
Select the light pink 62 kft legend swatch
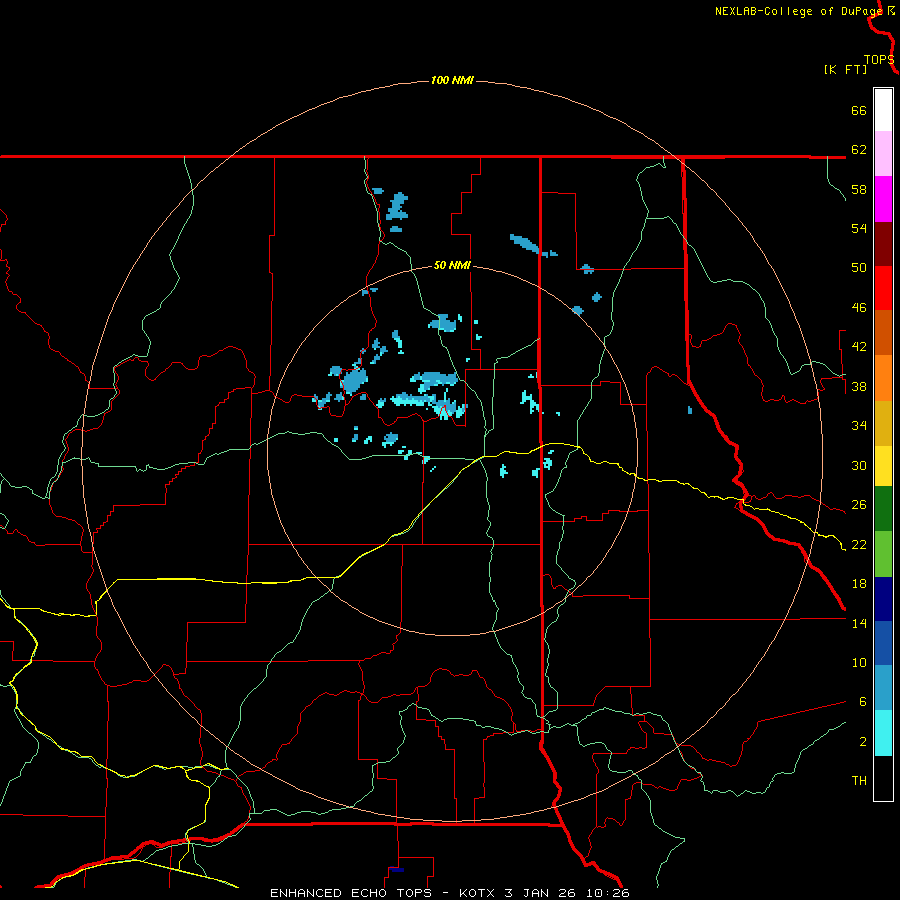883,154
